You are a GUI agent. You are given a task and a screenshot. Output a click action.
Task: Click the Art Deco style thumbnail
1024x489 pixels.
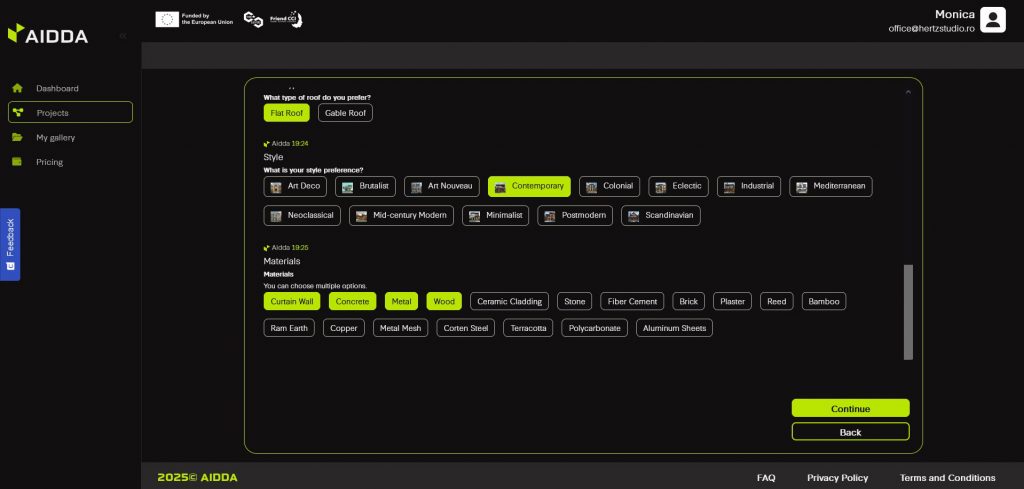pos(276,187)
